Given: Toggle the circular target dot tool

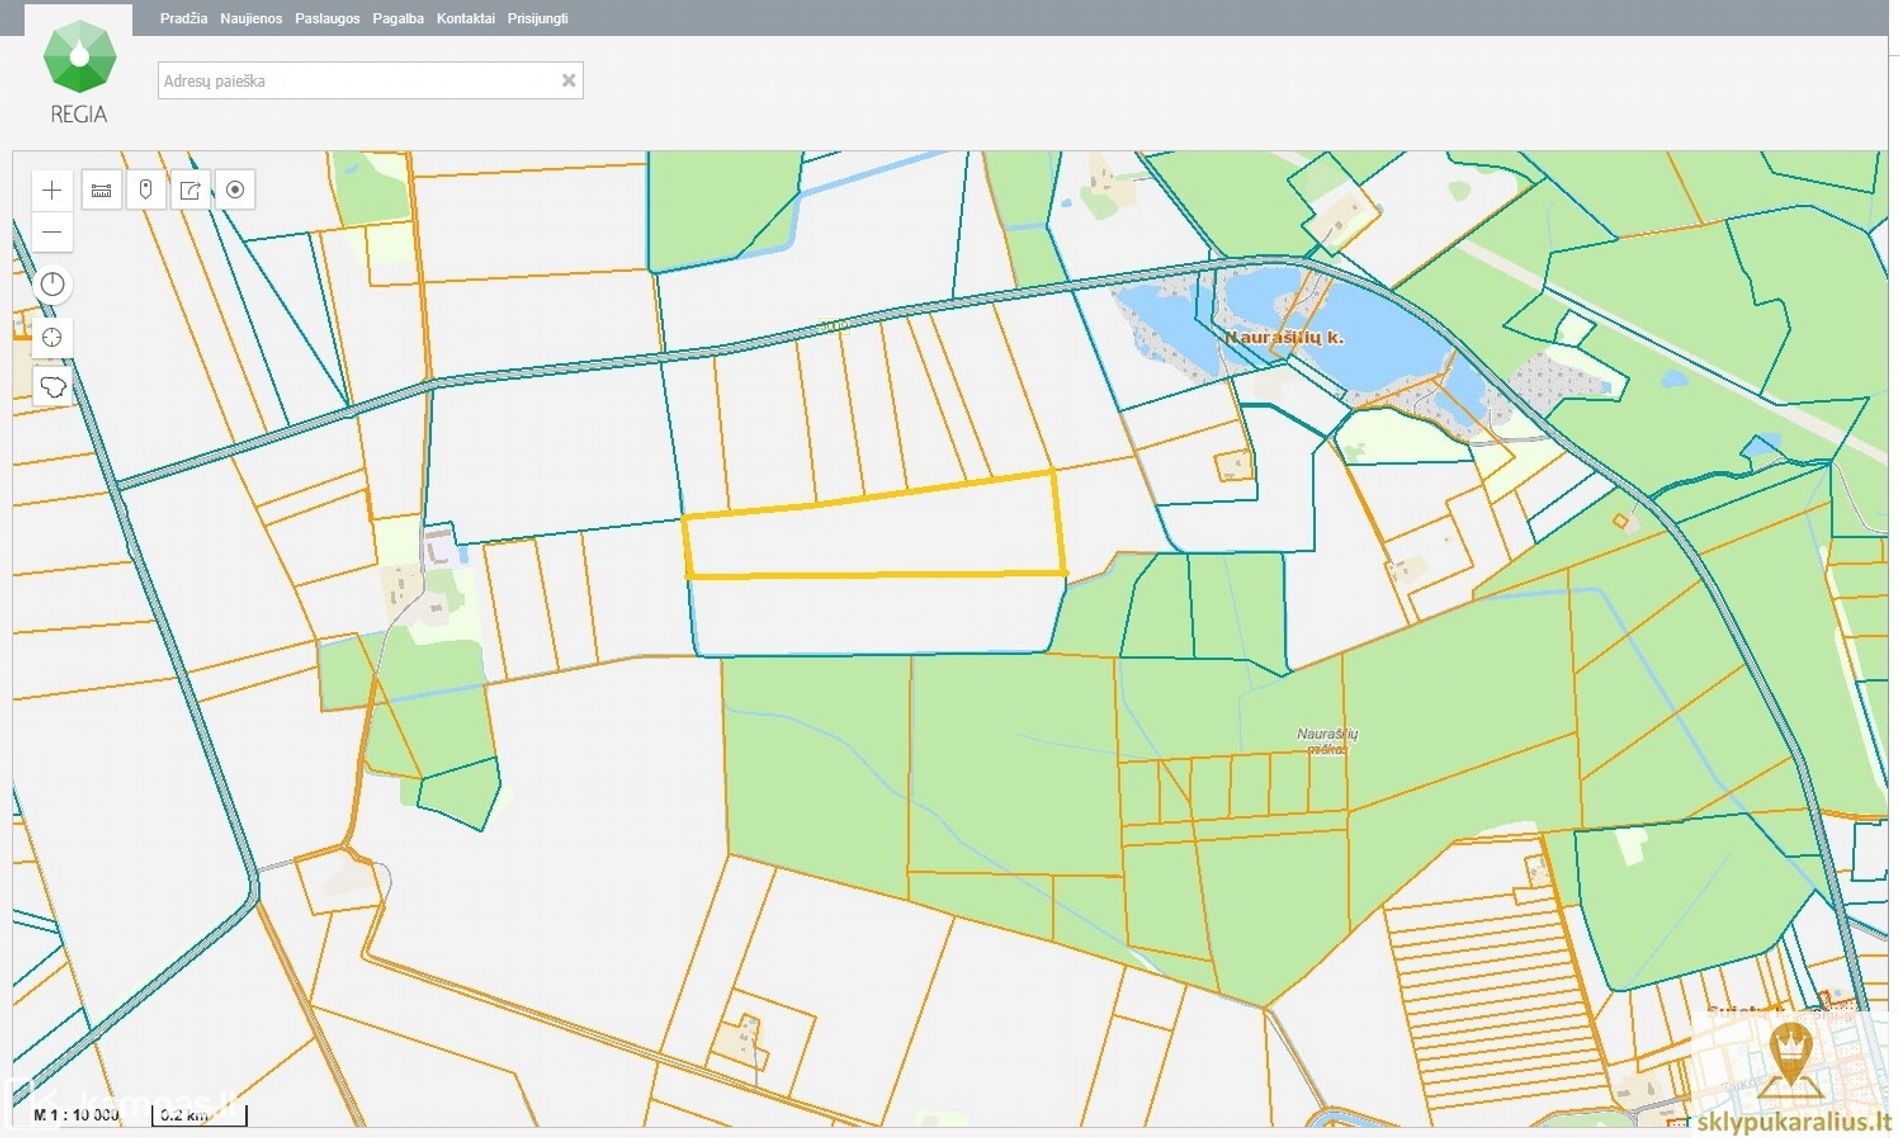Looking at the screenshot, I should pyautogui.click(x=235, y=190).
